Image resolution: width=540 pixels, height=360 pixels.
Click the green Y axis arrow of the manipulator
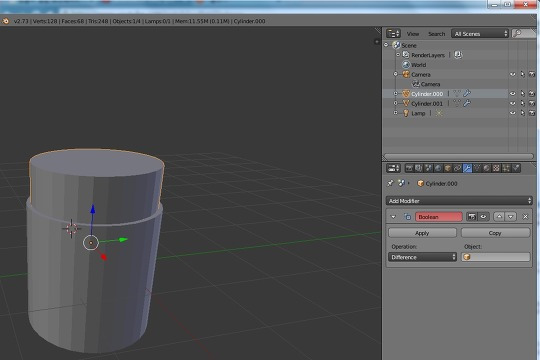coord(123,239)
